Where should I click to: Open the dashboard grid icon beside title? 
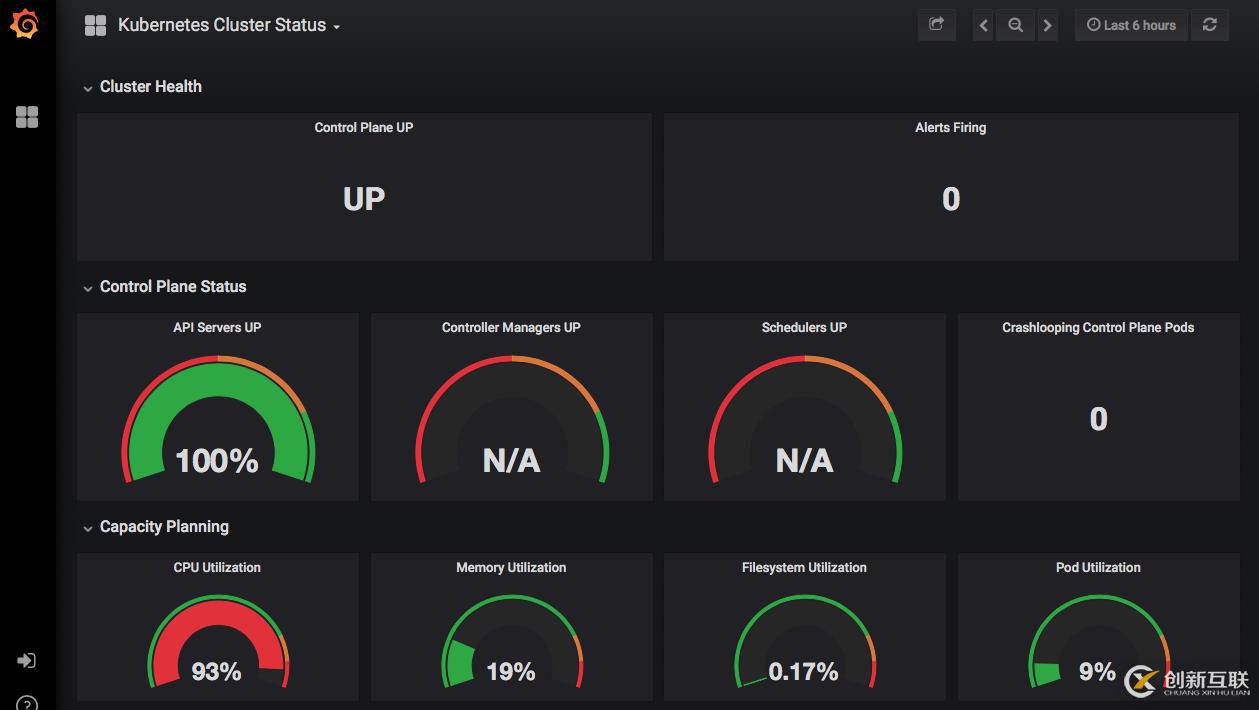(x=96, y=26)
